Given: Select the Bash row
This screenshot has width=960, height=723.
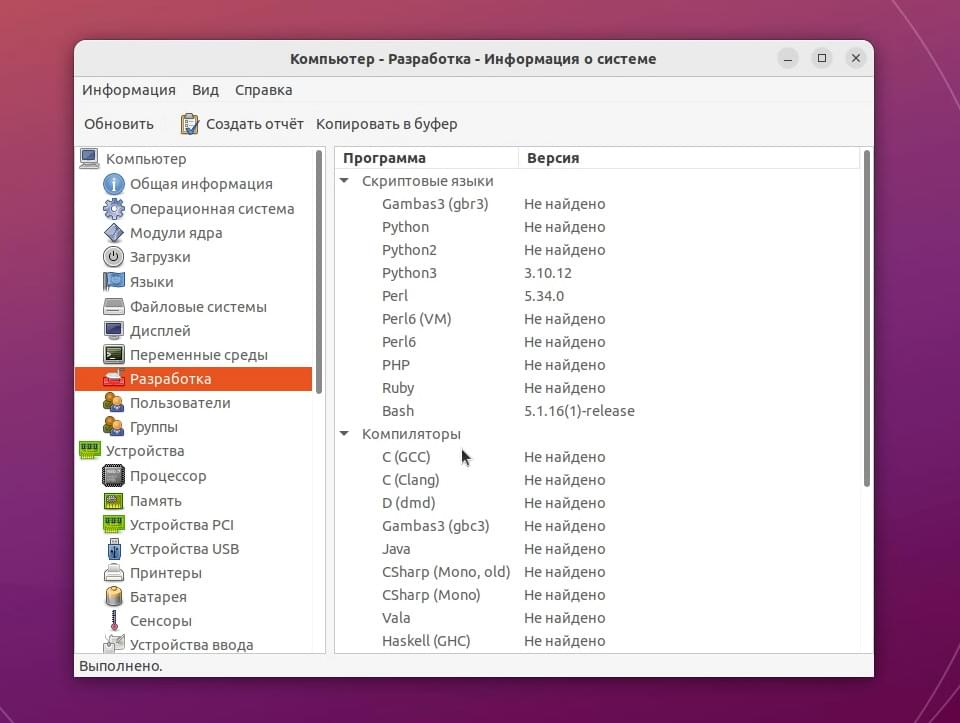Looking at the screenshot, I should tap(598, 411).
